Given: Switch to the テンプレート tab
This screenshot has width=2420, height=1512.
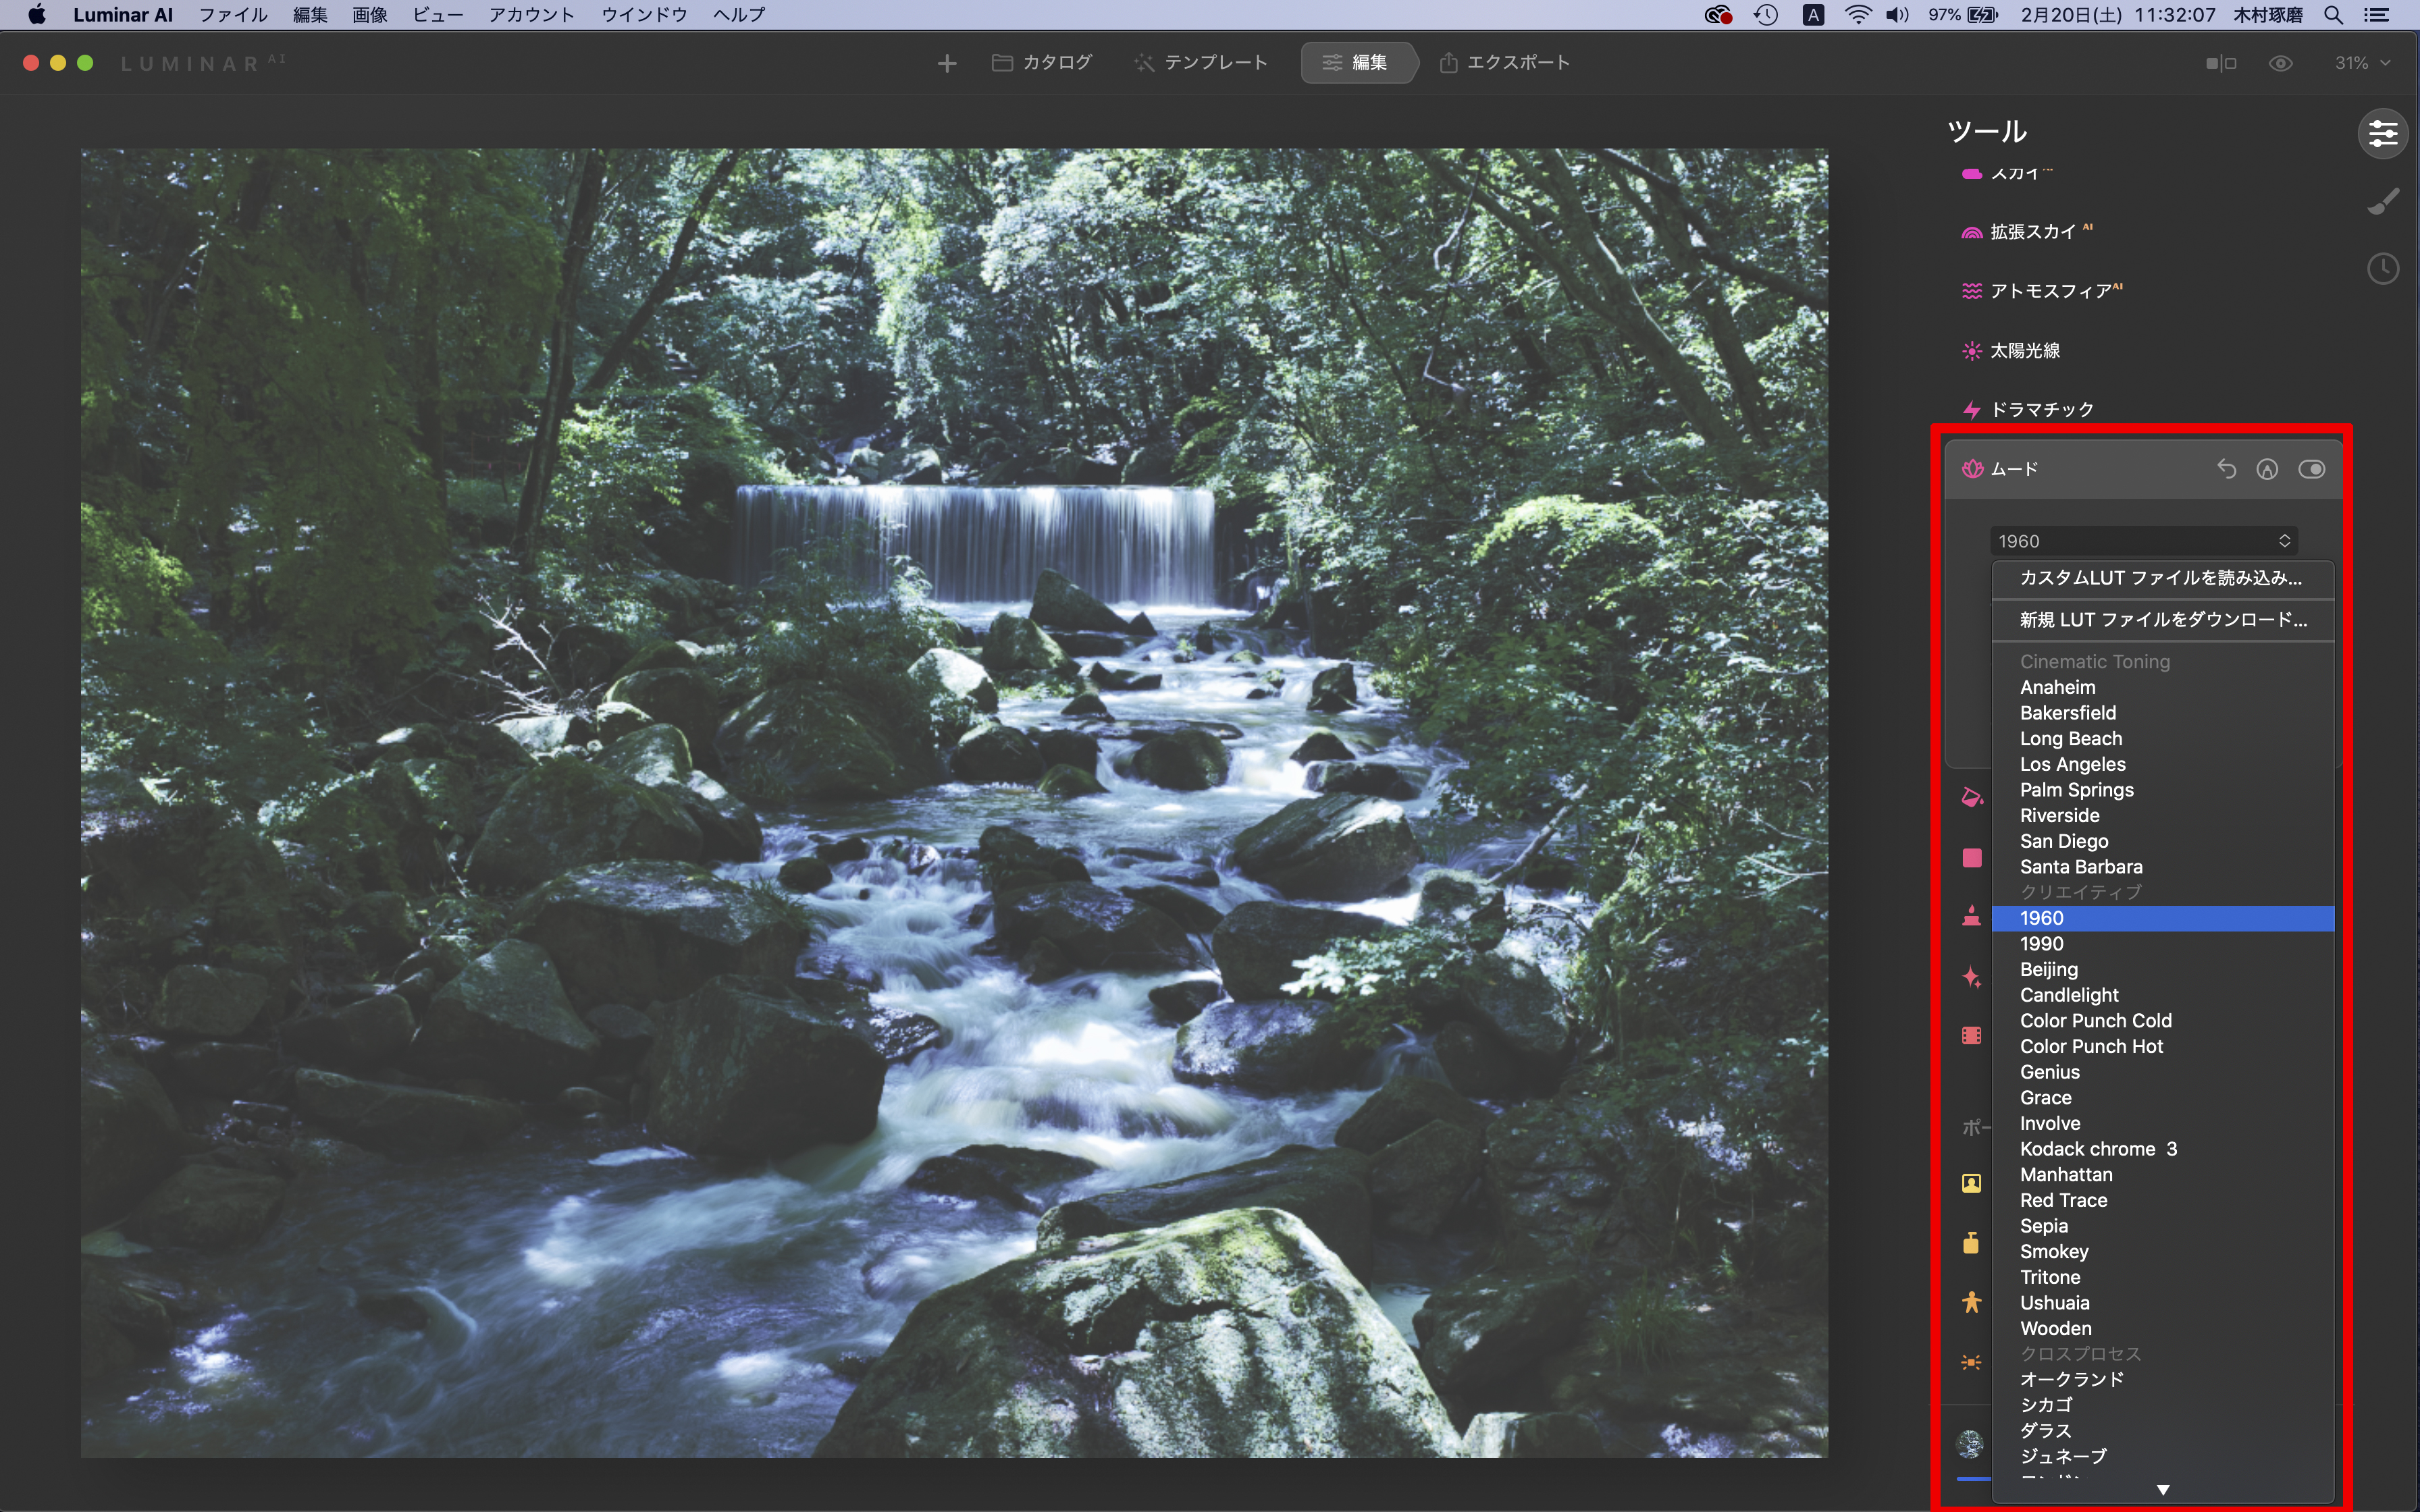Looking at the screenshot, I should click(1201, 63).
